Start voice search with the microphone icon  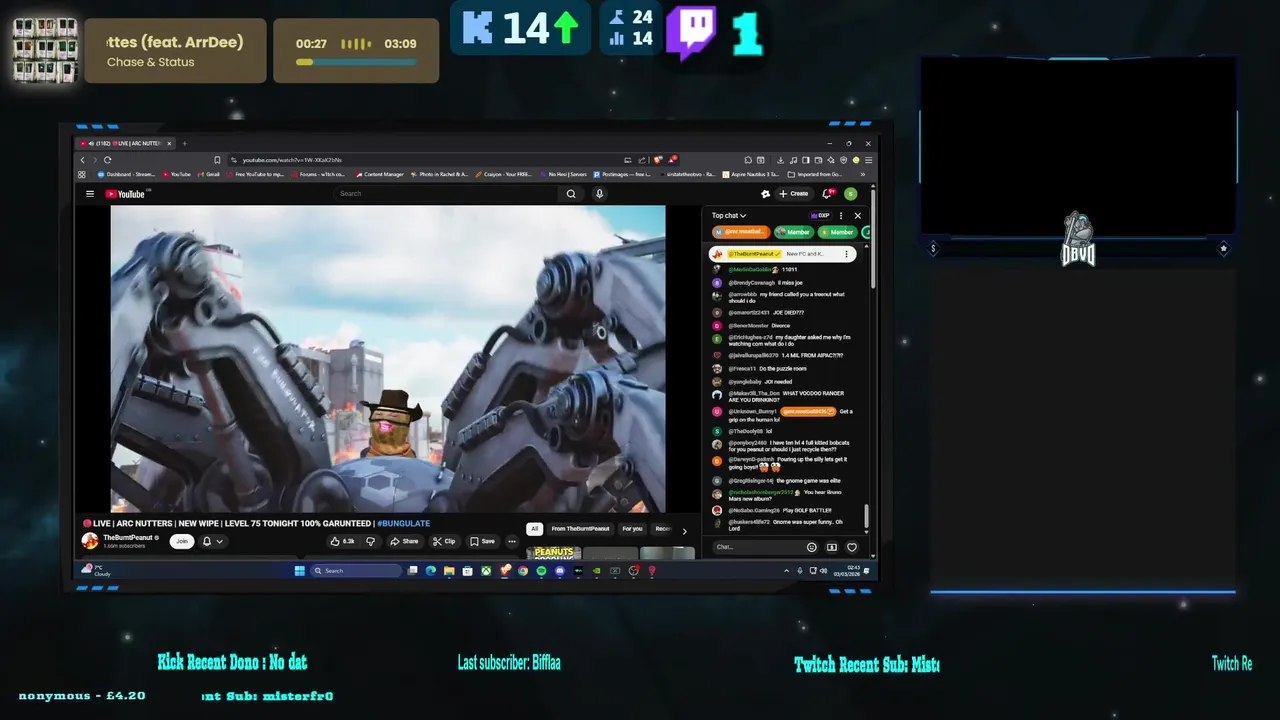599,194
